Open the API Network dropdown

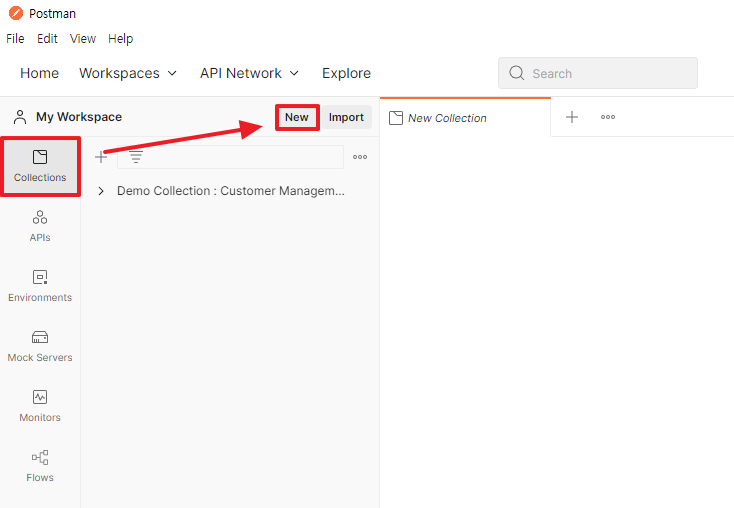250,74
